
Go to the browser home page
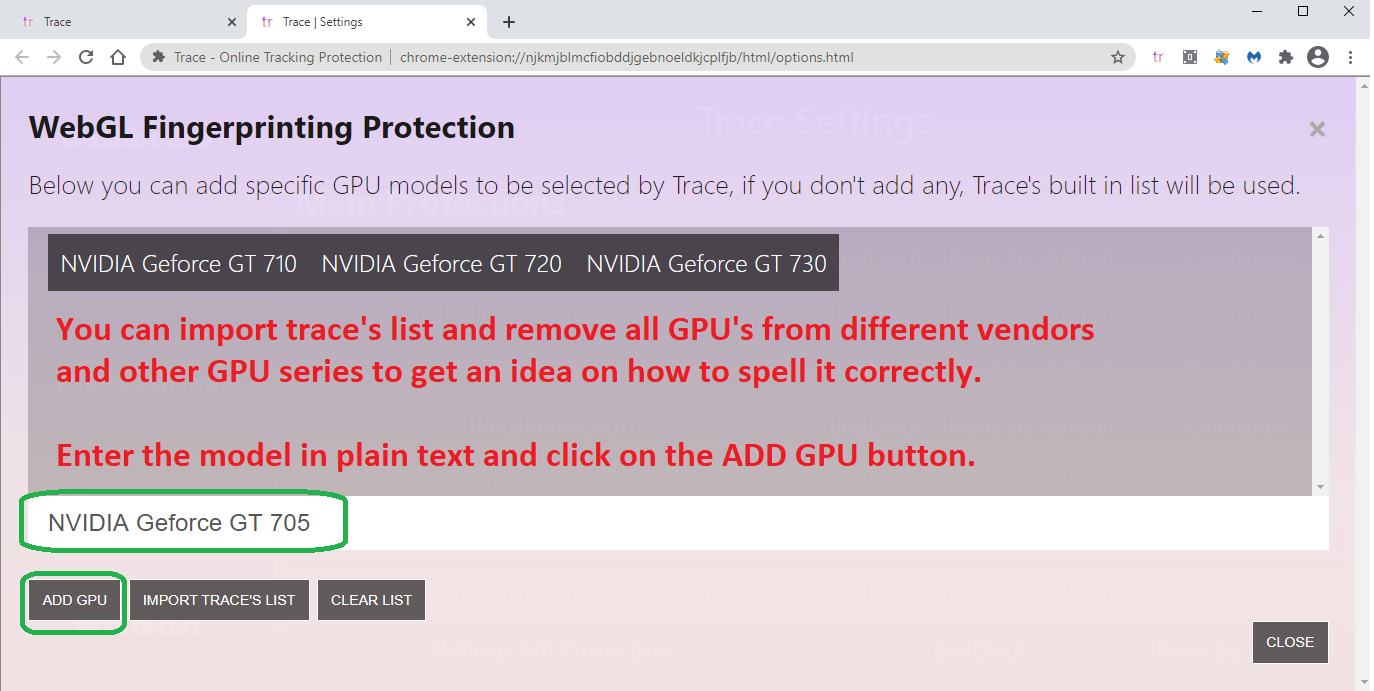click(x=118, y=57)
